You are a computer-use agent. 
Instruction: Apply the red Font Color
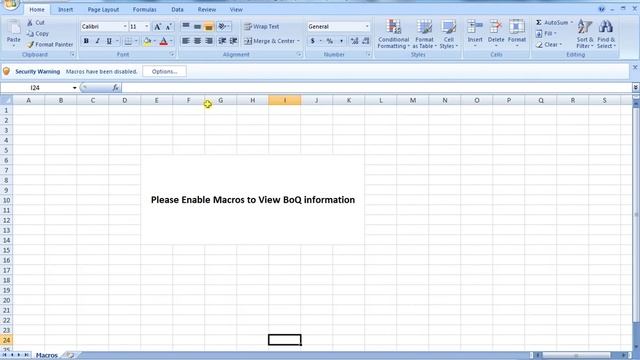(164, 41)
